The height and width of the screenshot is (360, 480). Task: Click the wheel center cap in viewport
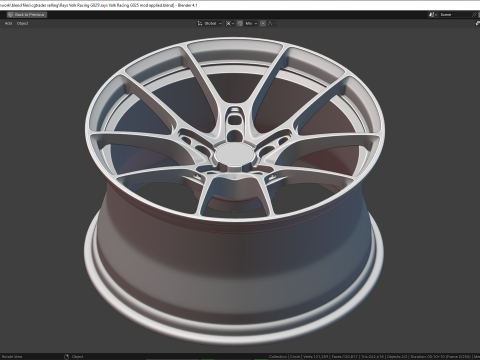[x=234, y=155]
